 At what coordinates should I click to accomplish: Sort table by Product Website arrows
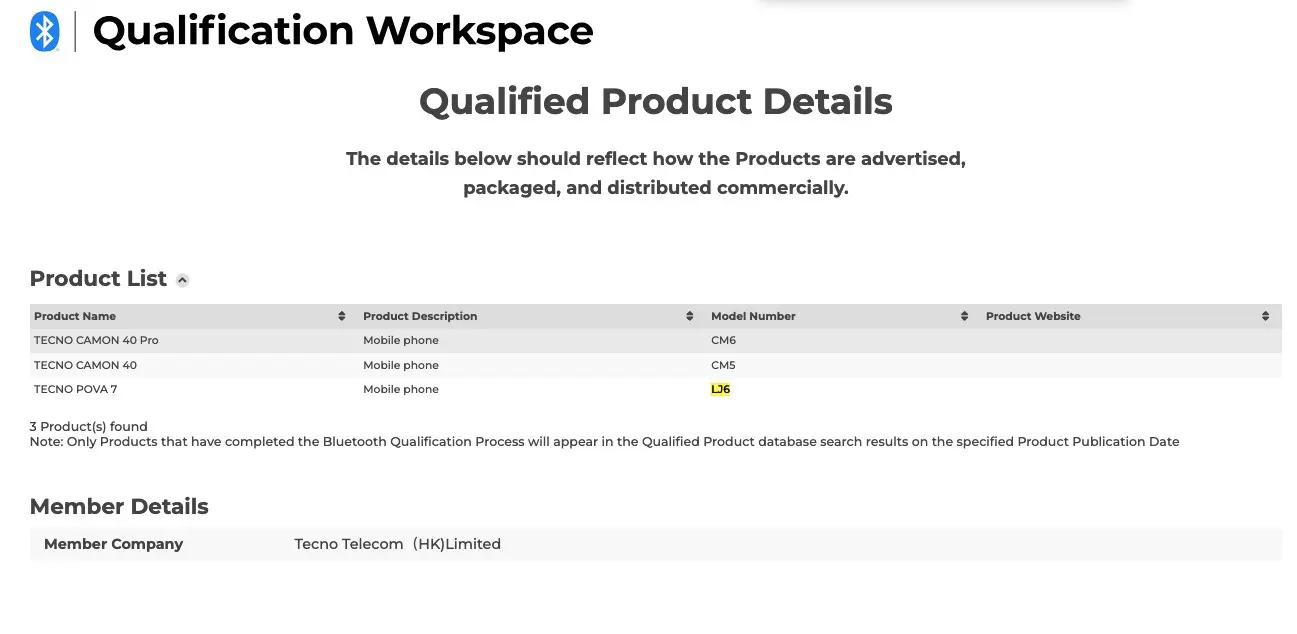pyautogui.click(x=1266, y=316)
